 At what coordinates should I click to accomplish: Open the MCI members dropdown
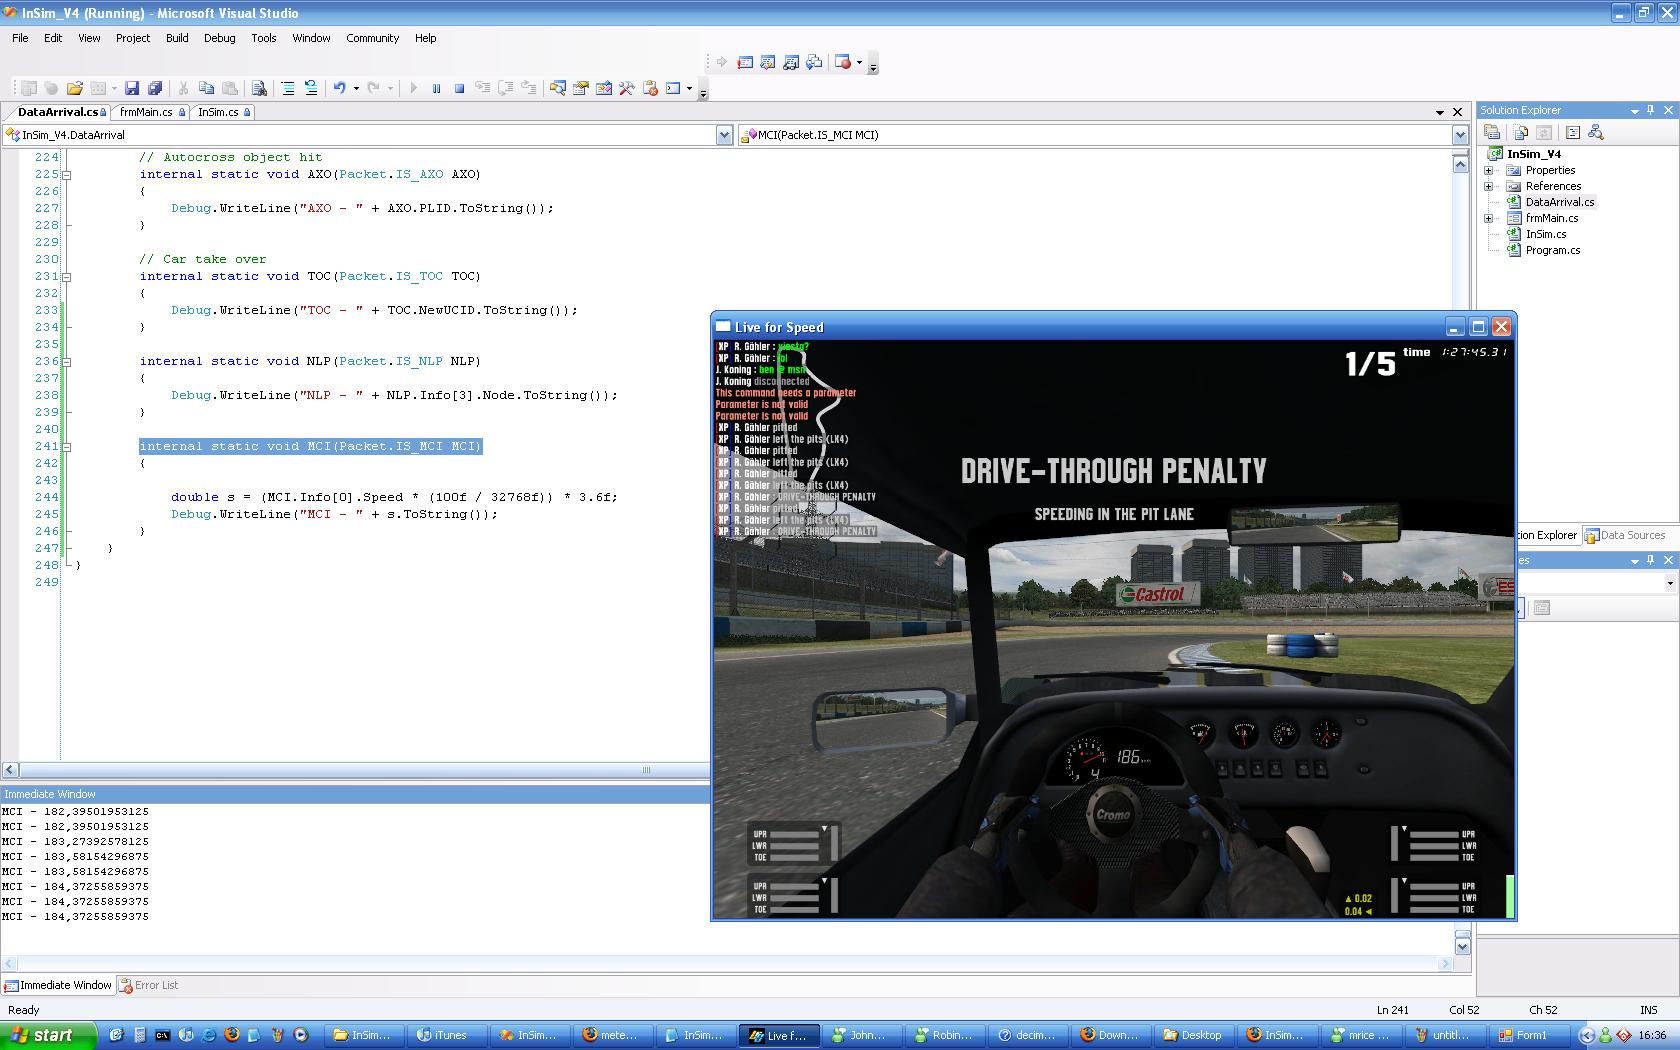(1460, 135)
